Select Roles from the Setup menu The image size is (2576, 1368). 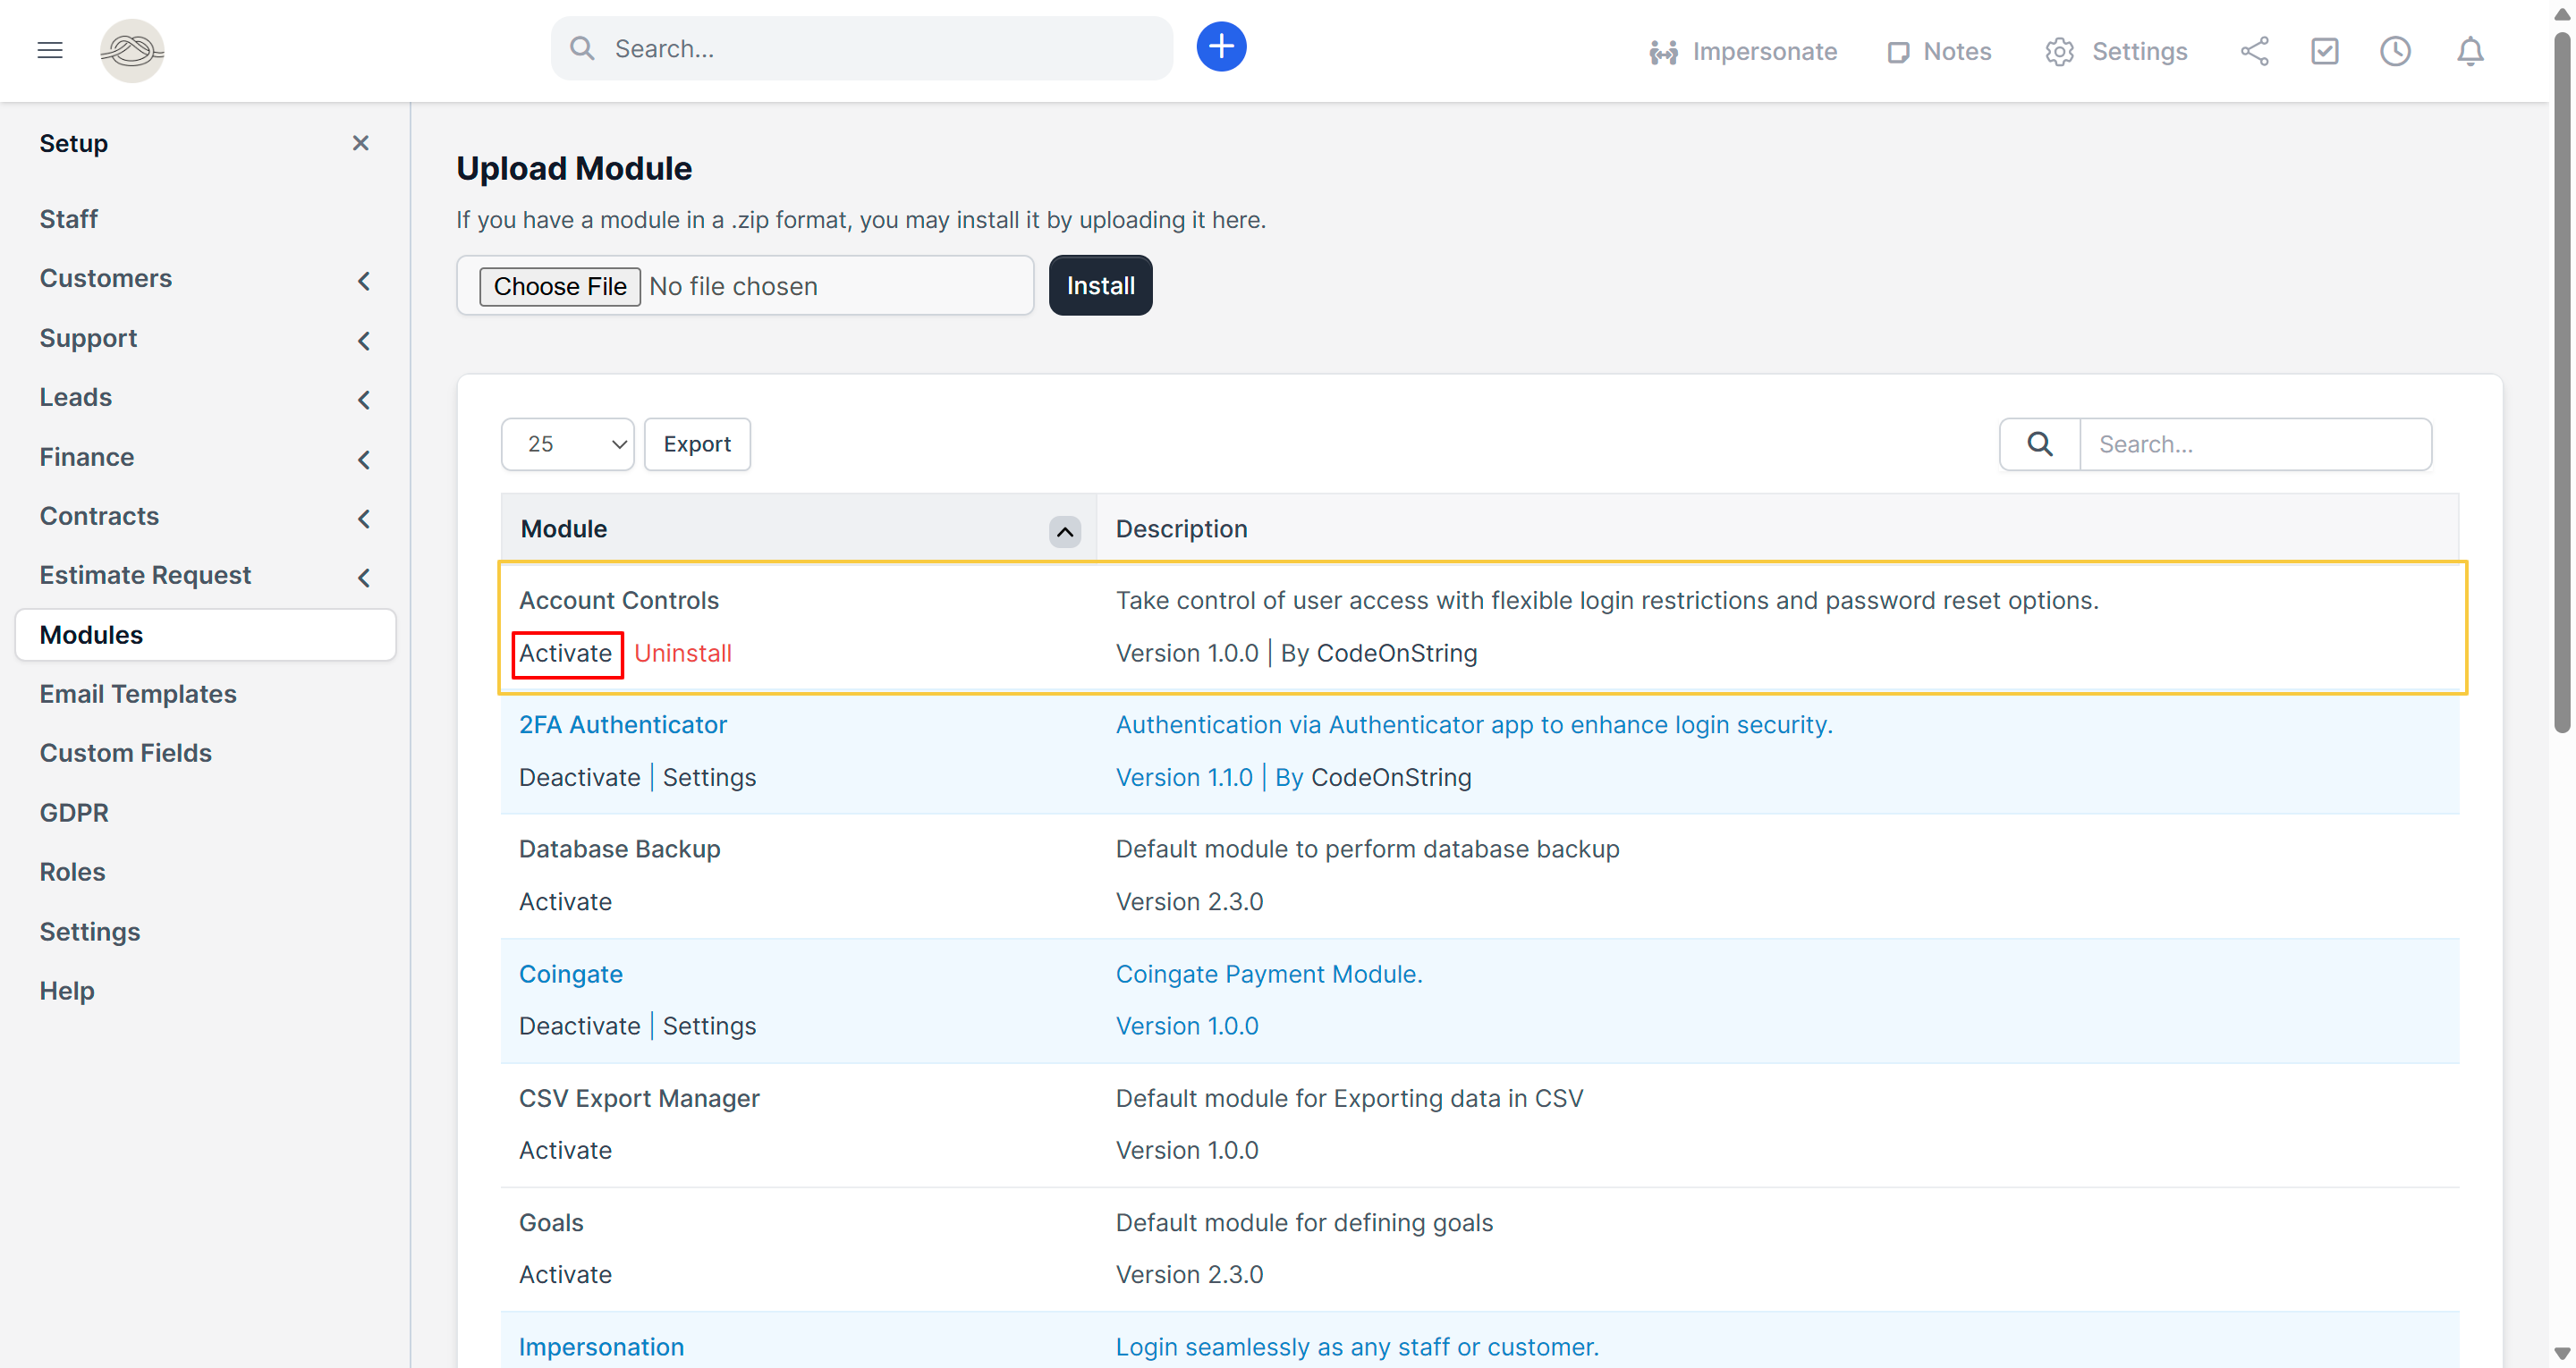(x=72, y=872)
